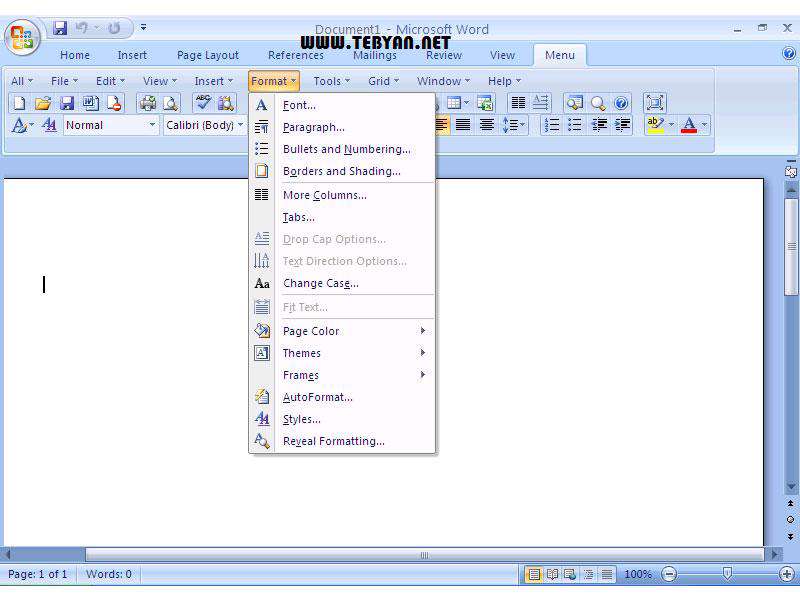Screen dimensions: 800x600
Task: Open the Tools menu
Action: point(328,80)
